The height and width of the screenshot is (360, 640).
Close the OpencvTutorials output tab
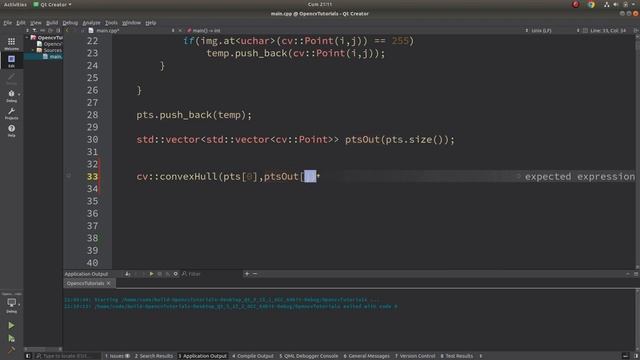[x=109, y=283]
